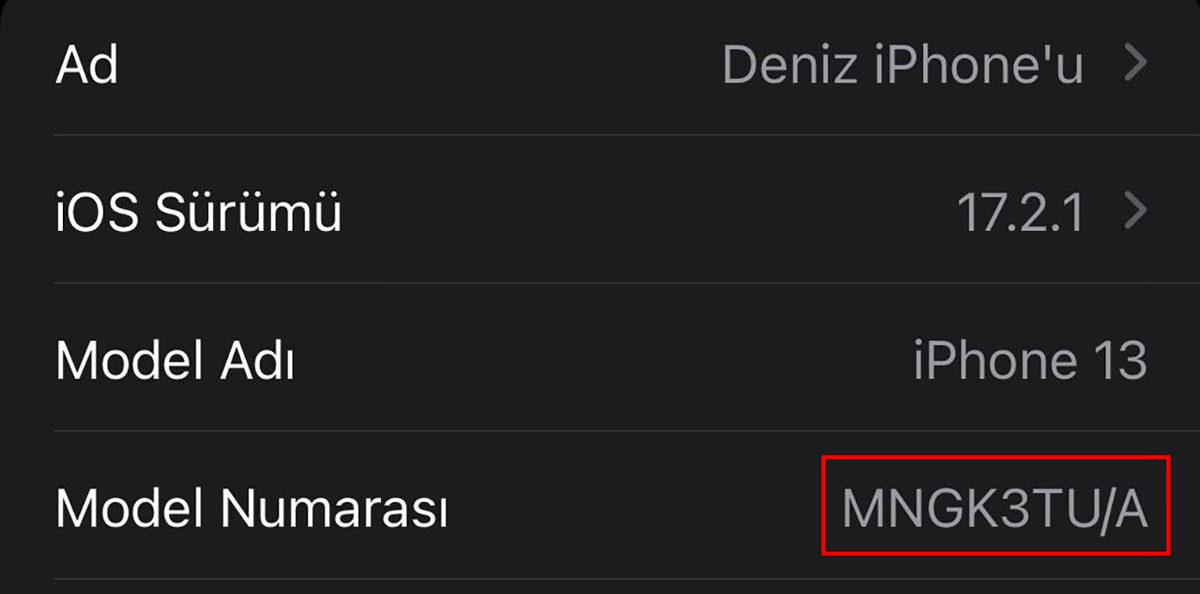Tap the row showing iPhone 13
1200x594 pixels.
(x=600, y=360)
